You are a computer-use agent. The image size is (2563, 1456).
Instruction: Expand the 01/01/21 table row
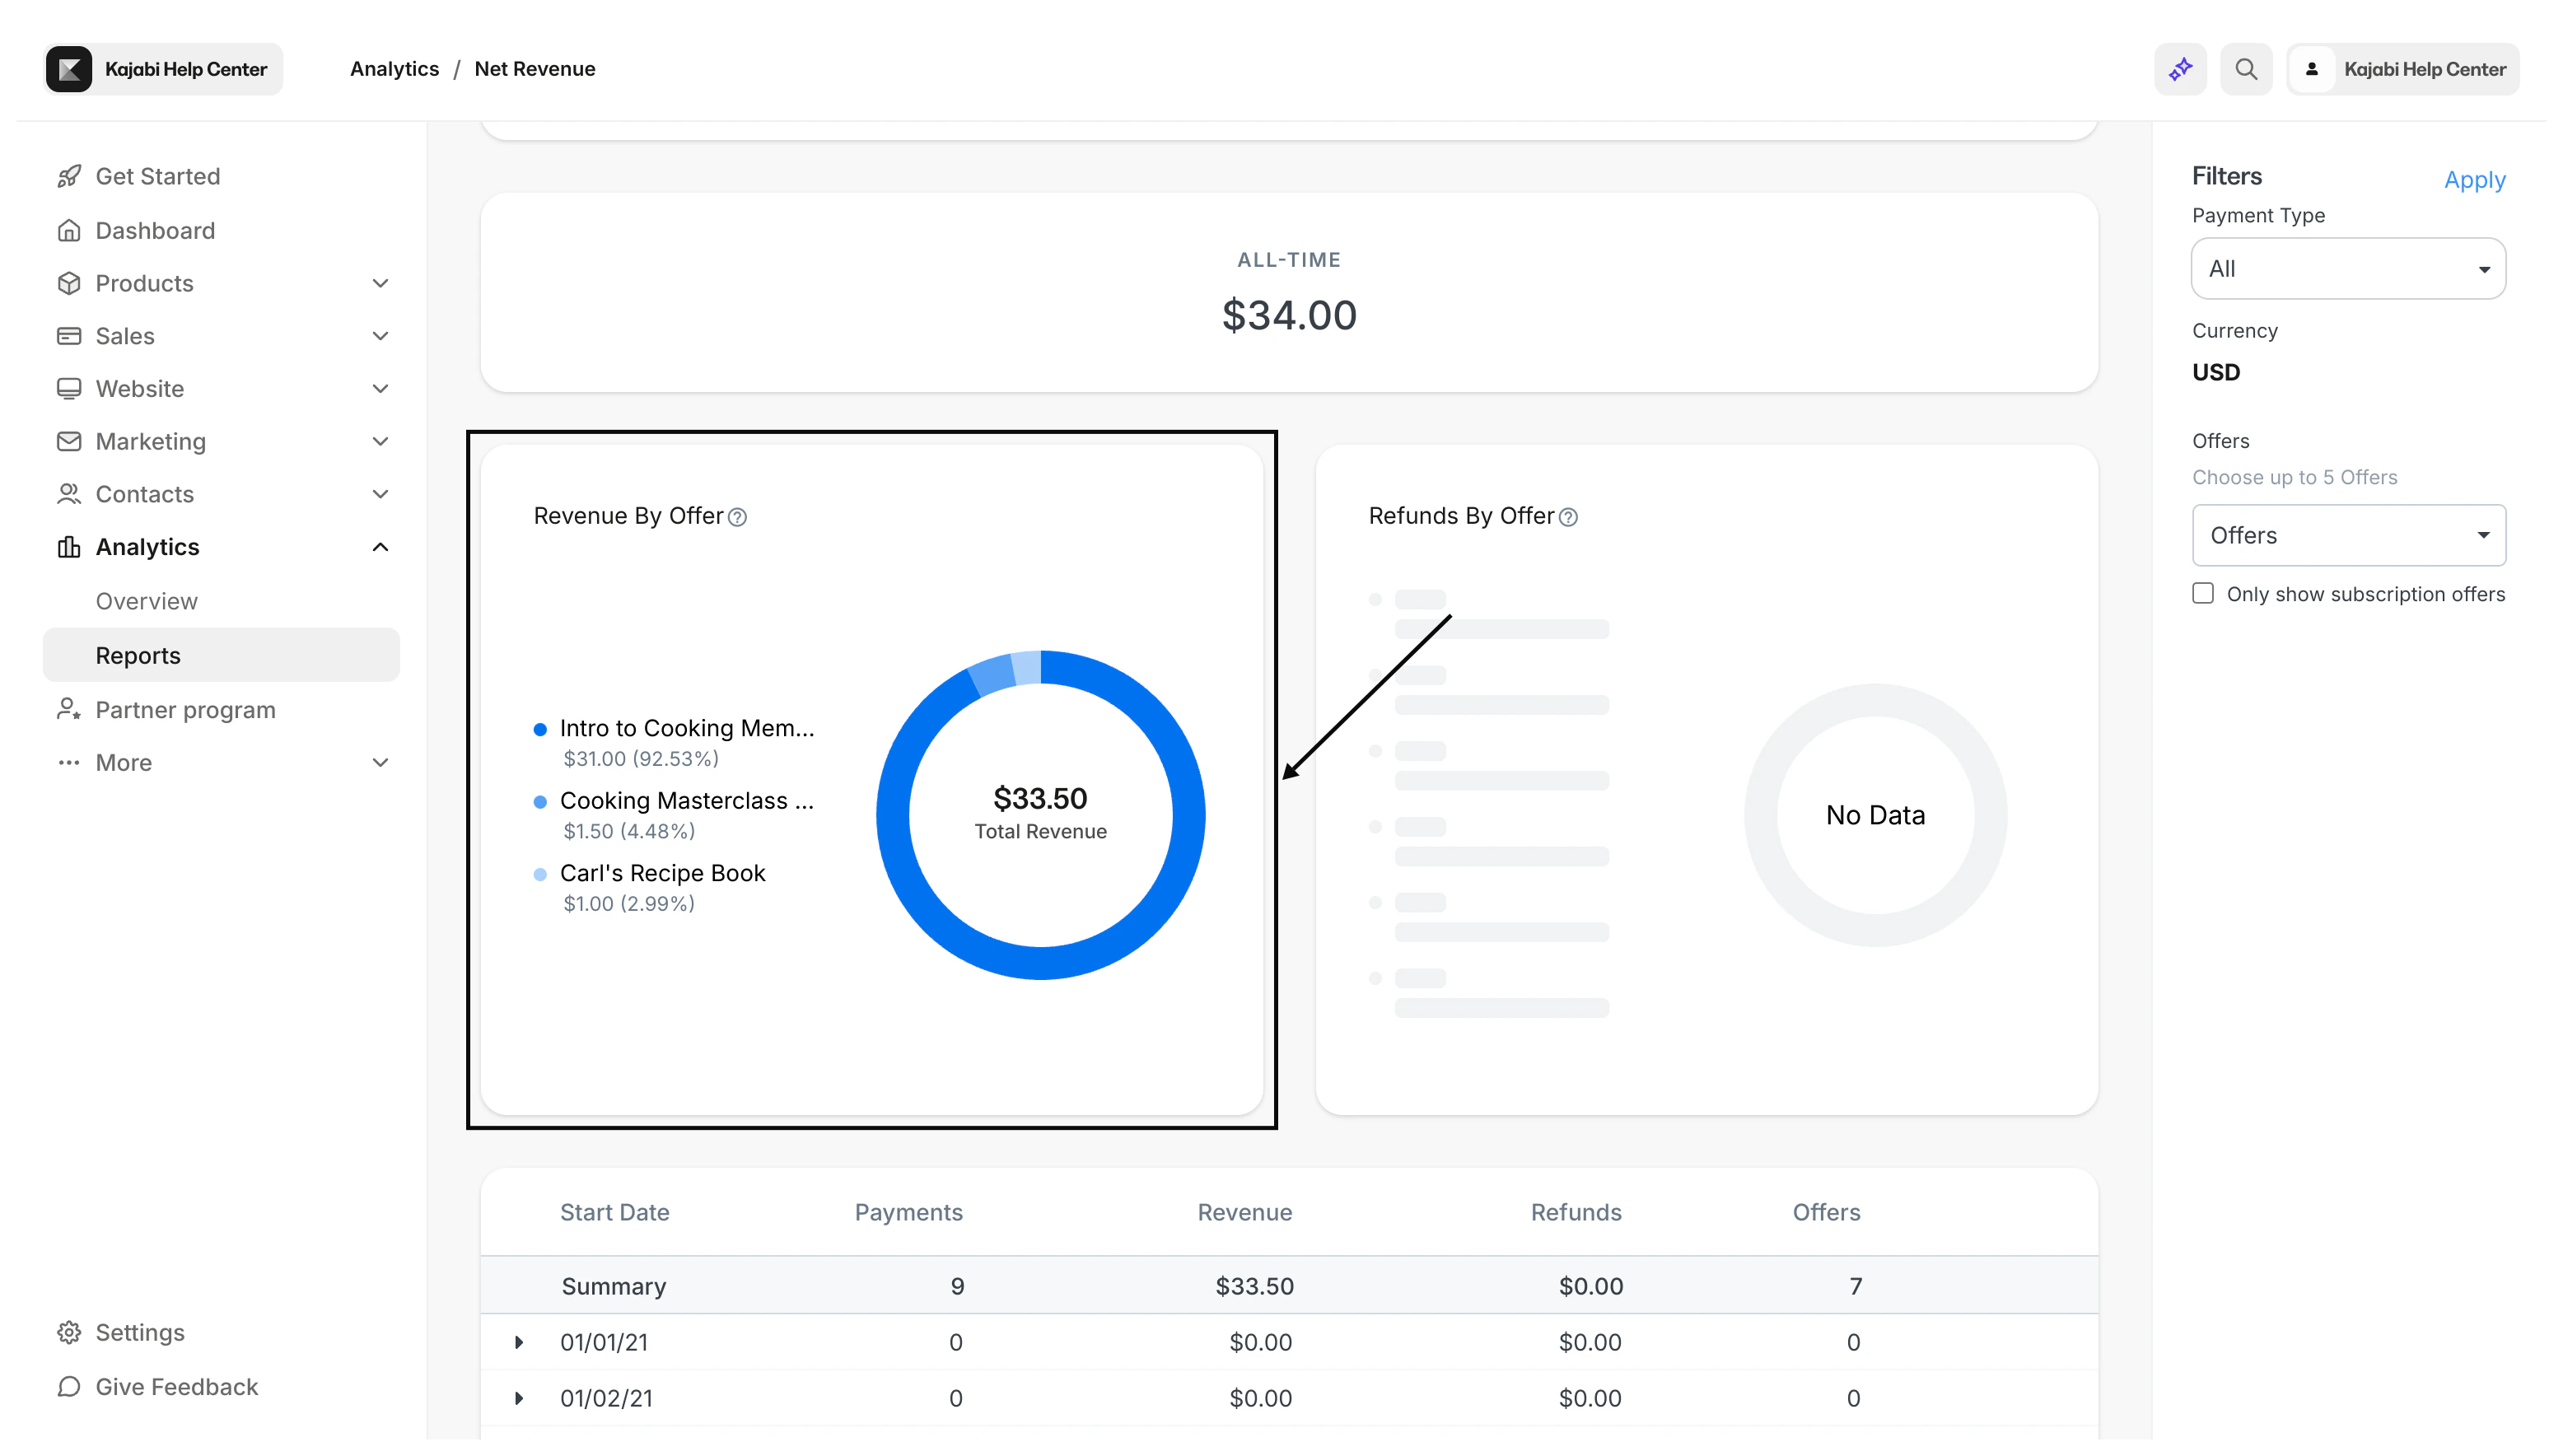(518, 1342)
